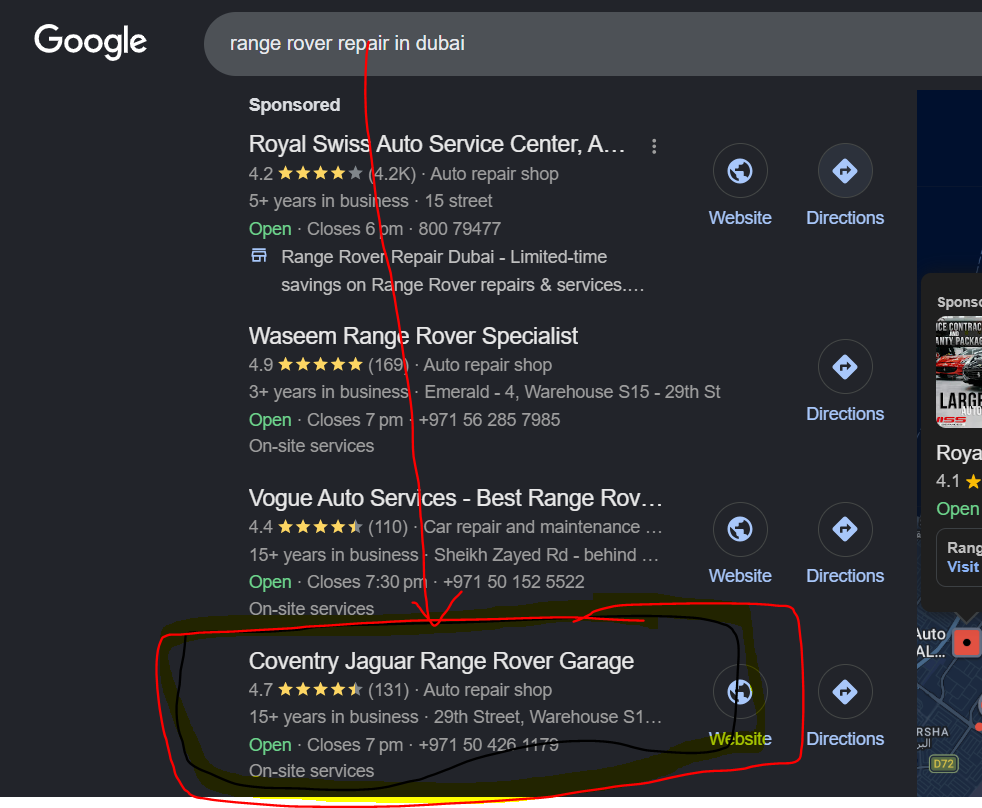
Task: Open Range Rover Repair Dubai limited-time offer
Action: tap(462, 271)
